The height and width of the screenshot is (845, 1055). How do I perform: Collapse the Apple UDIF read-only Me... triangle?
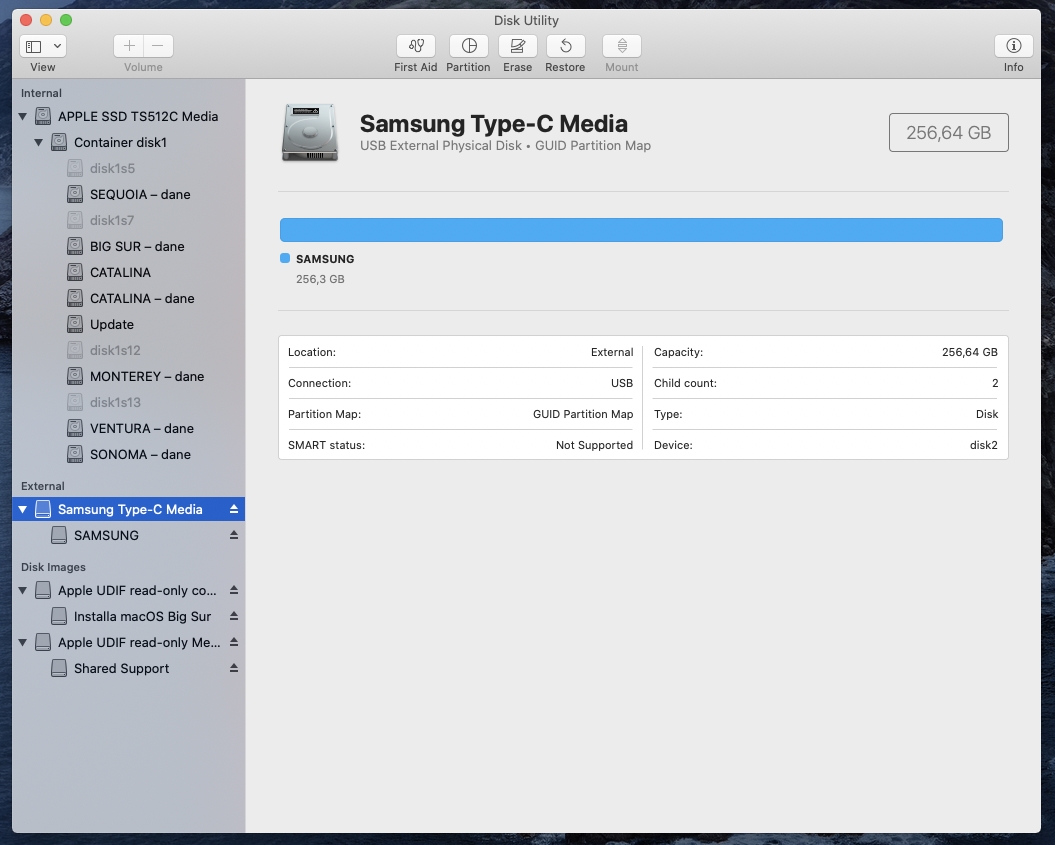(23, 642)
